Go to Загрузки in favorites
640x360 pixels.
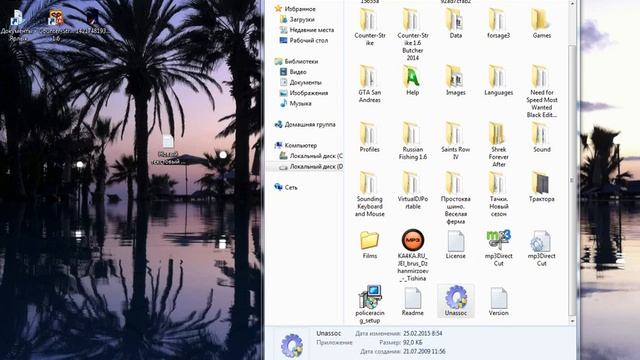click(302, 19)
